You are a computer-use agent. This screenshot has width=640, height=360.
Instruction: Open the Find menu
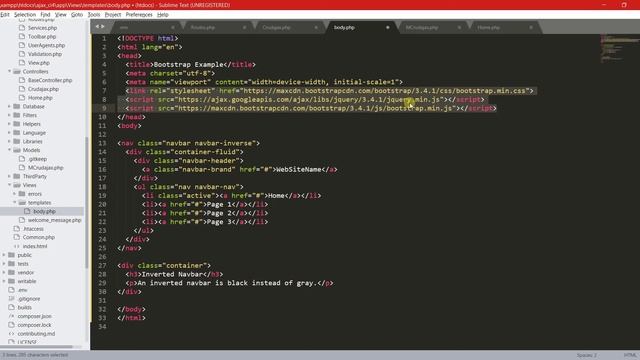pos(45,14)
